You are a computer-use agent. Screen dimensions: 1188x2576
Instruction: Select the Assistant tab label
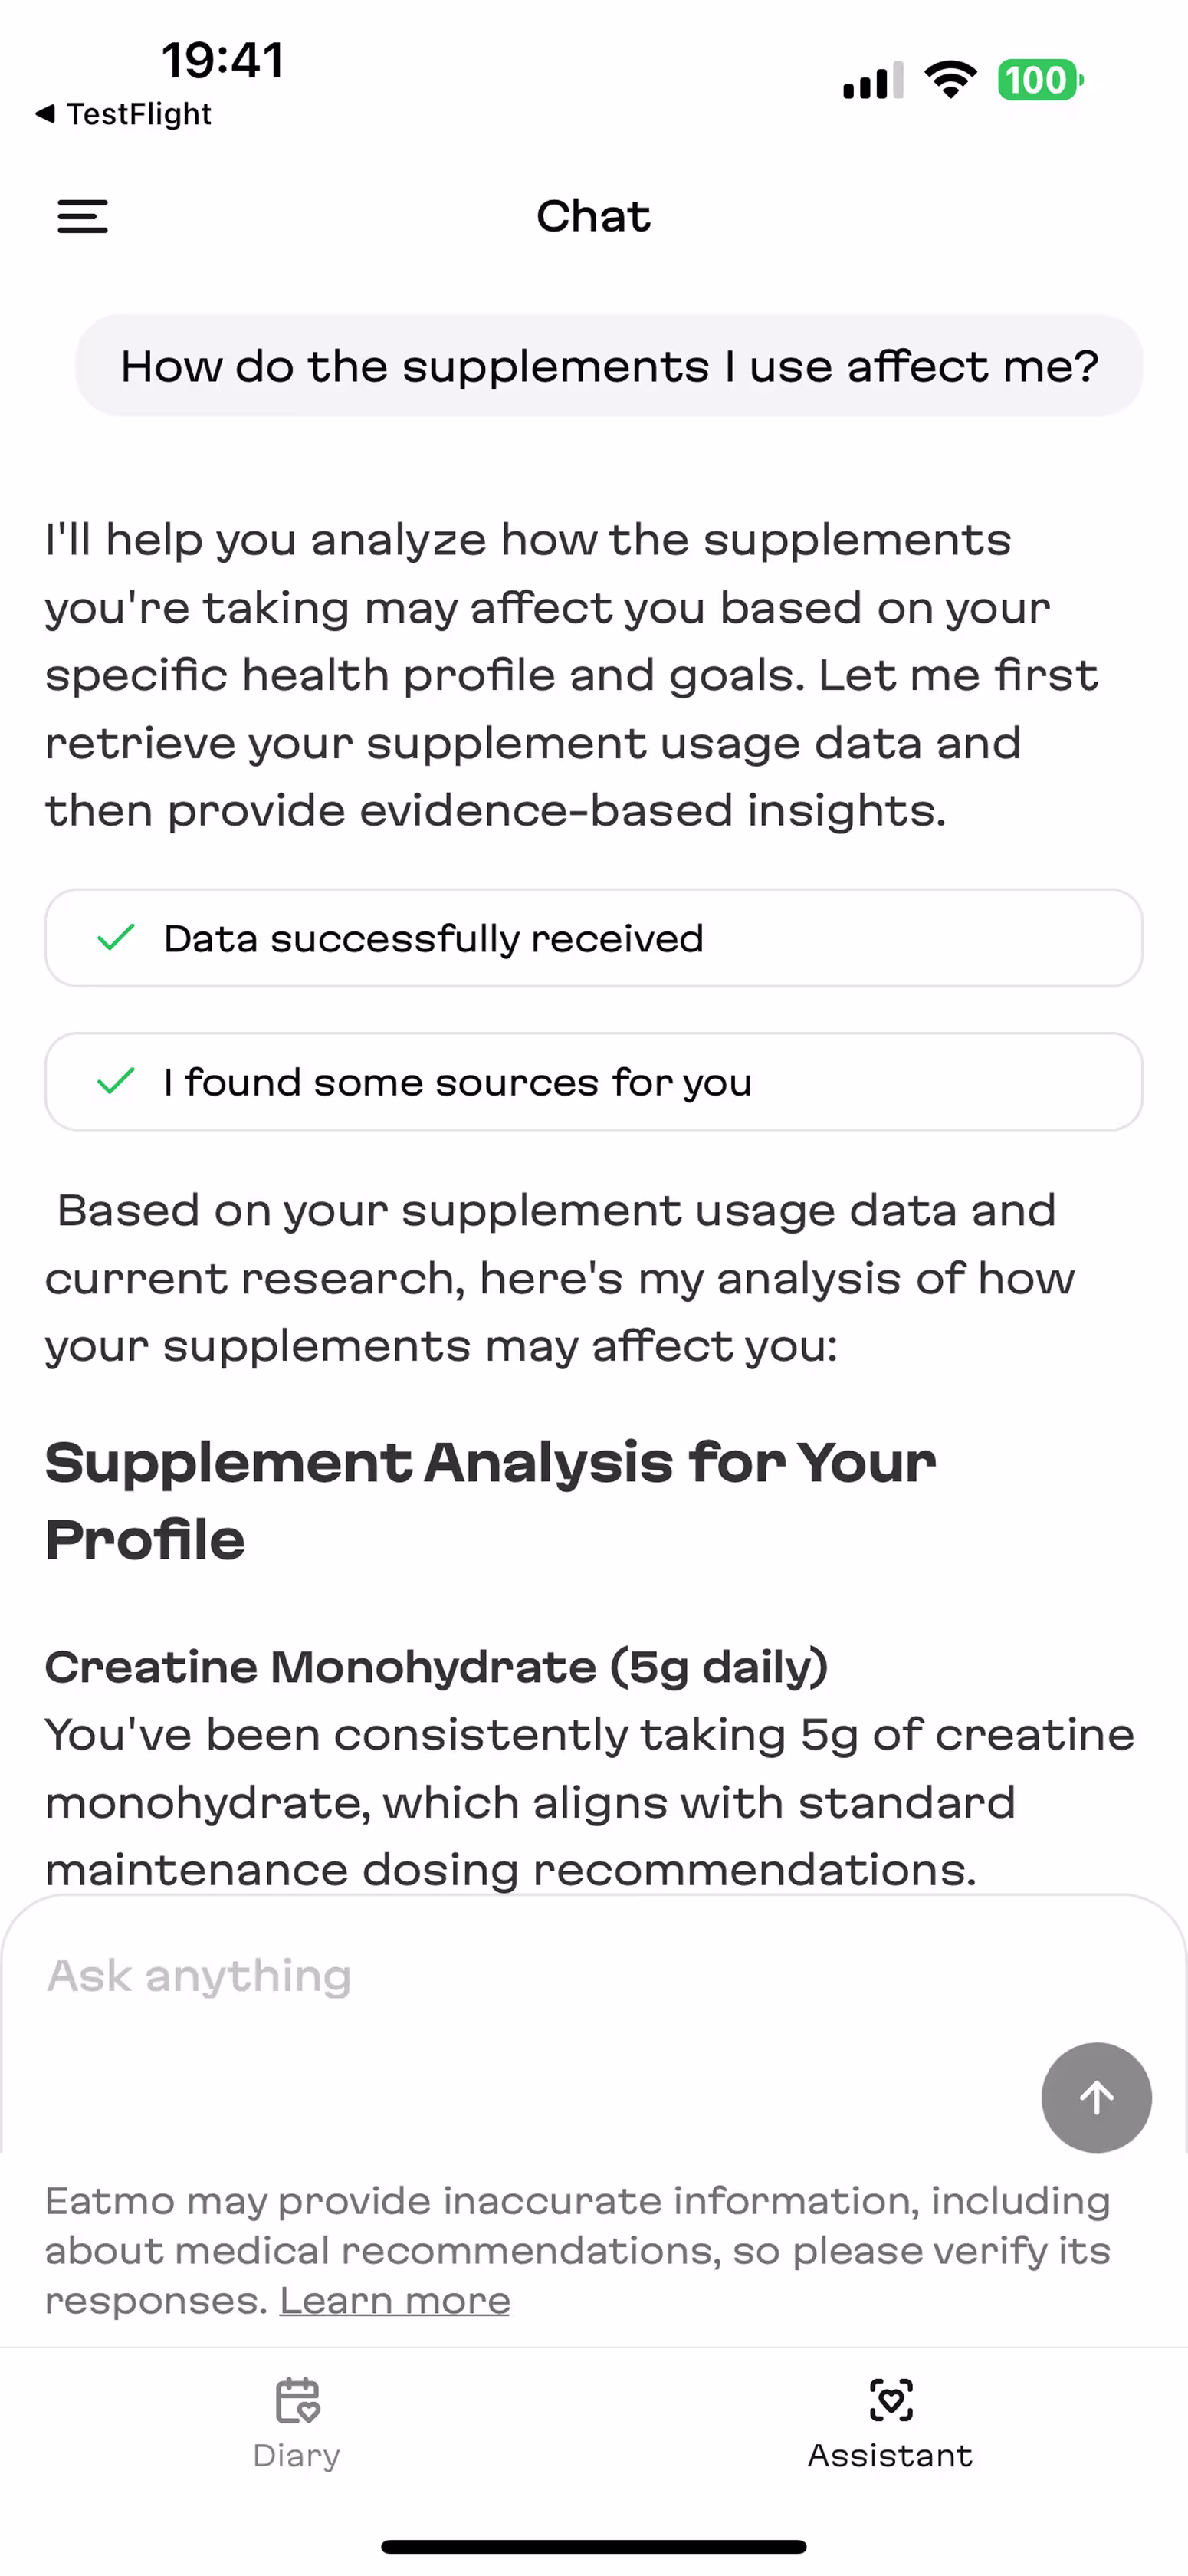[x=890, y=2456]
